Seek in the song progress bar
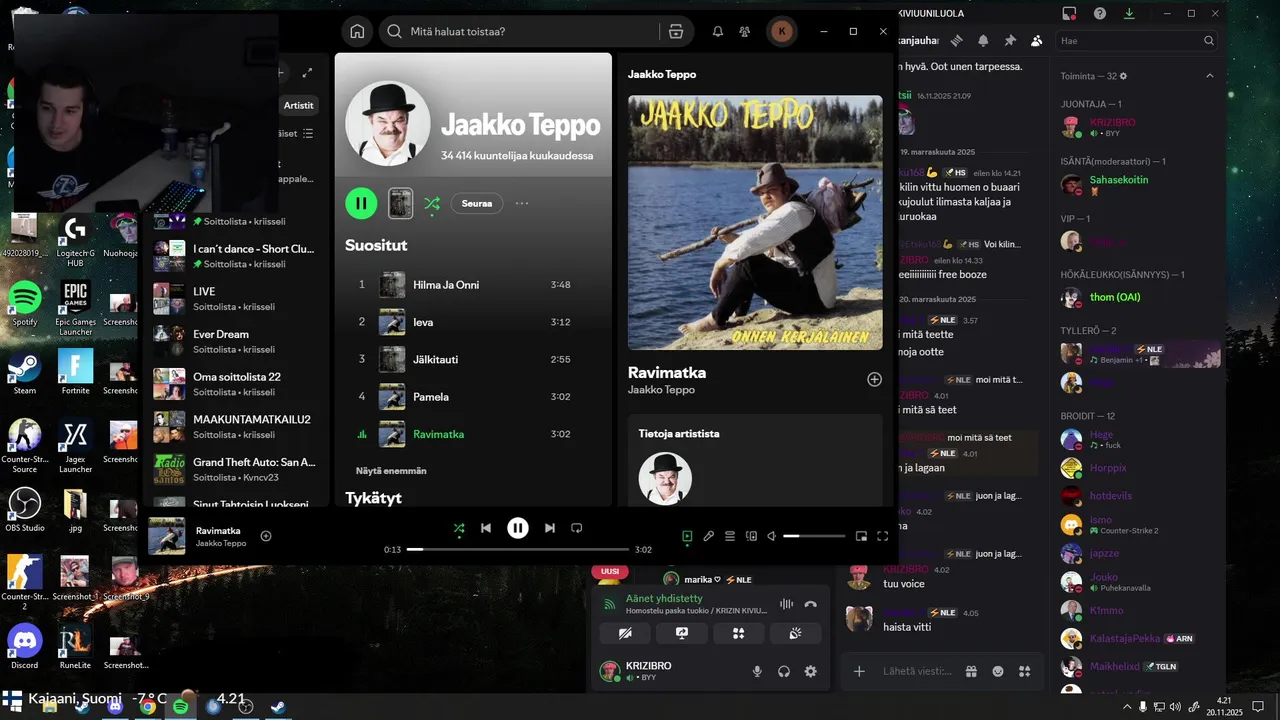Viewport: 1280px width, 720px height. [x=518, y=549]
